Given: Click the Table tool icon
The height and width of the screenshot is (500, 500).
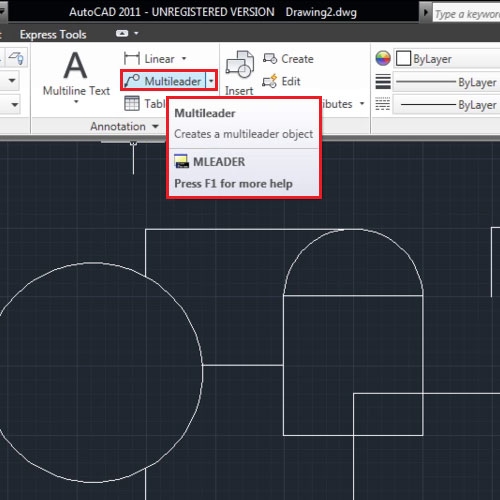Looking at the screenshot, I should coord(132,103).
